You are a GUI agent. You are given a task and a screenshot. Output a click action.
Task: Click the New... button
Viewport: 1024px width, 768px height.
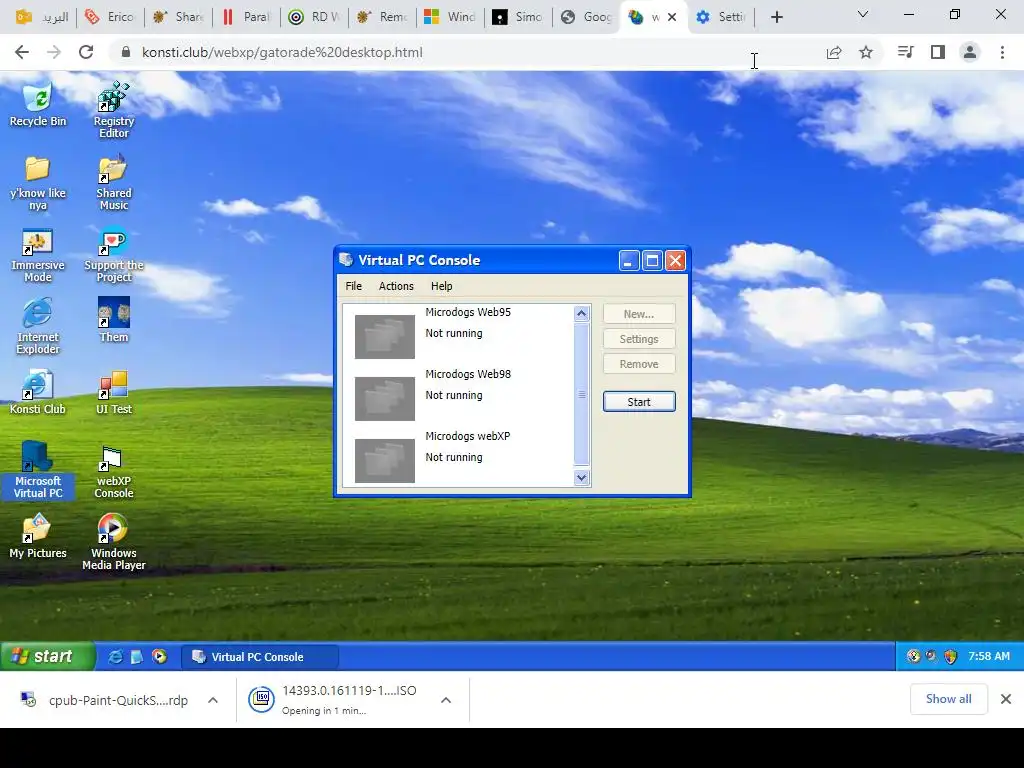point(639,313)
